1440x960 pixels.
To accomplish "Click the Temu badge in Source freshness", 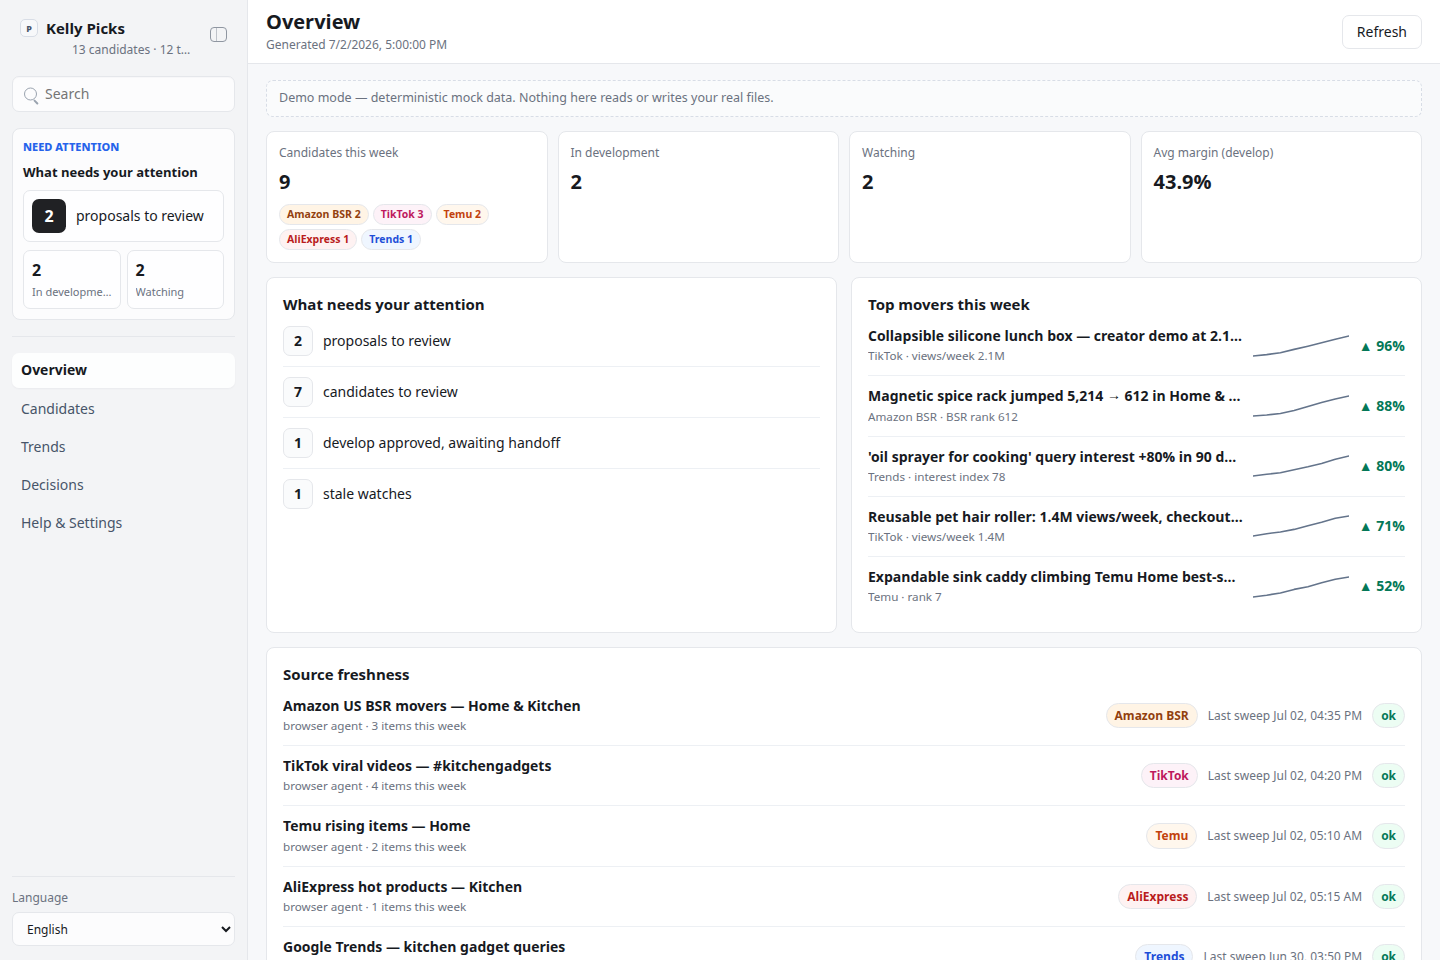I will pos(1171,836).
